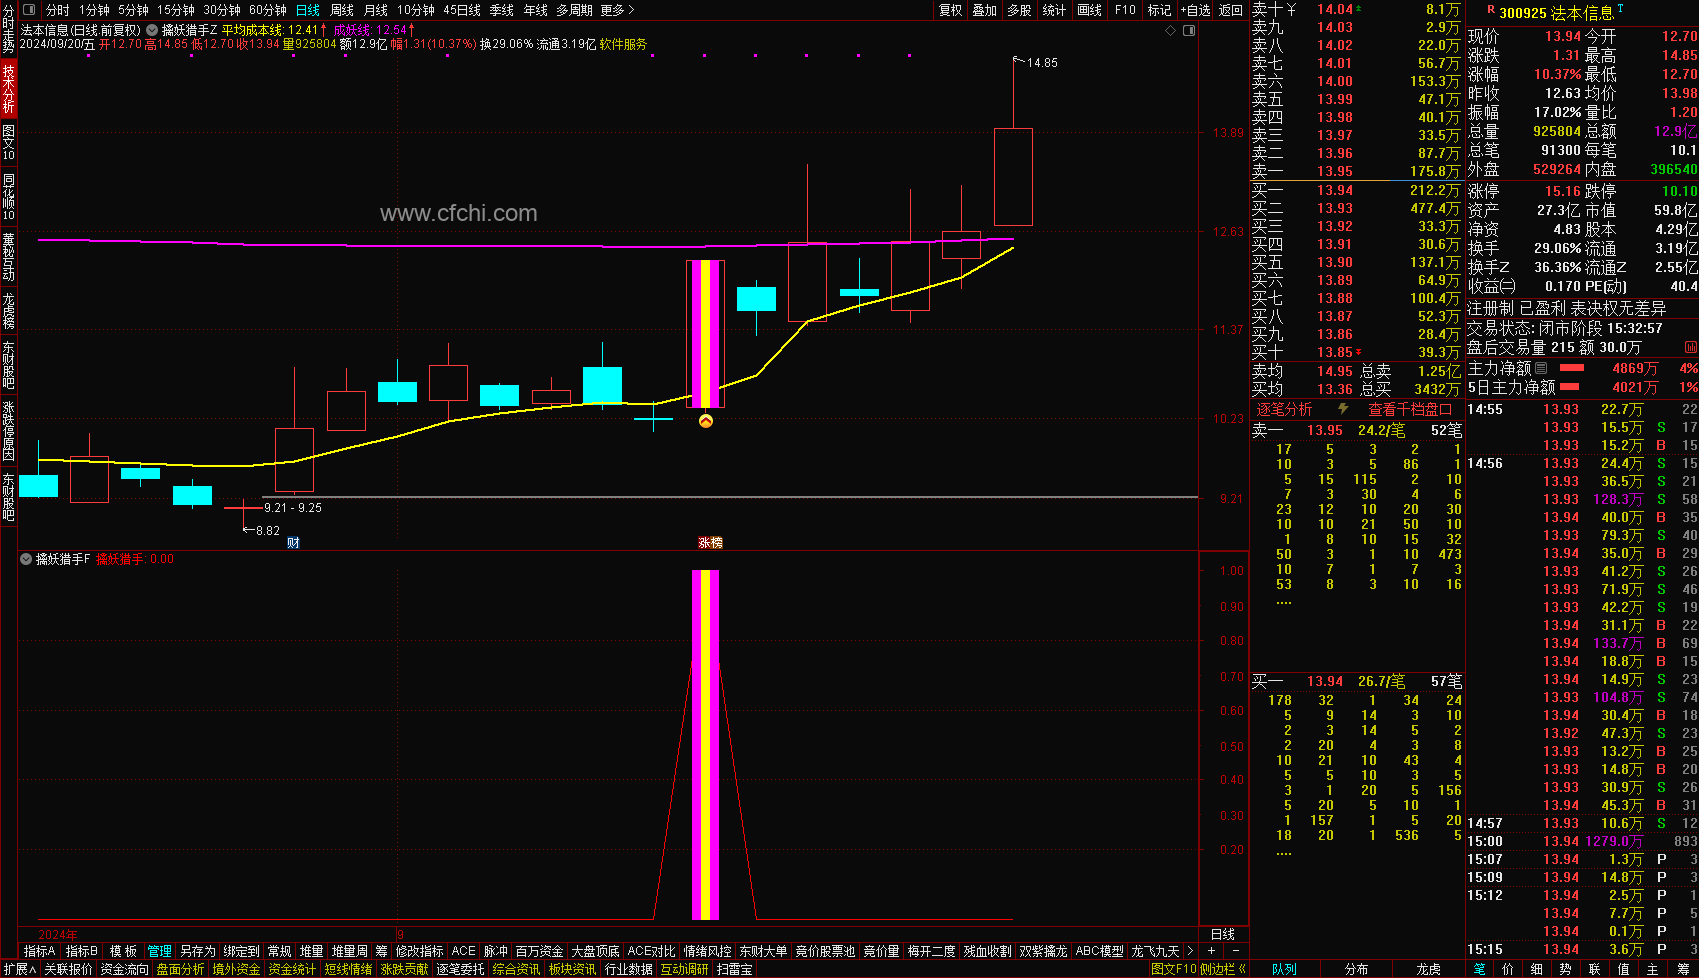This screenshot has width=1699, height=978.
Task: Switch to the 分时 period tab
Action: [x=58, y=10]
